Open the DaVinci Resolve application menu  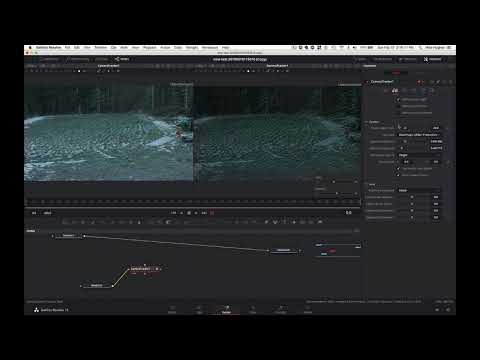click(49, 48)
